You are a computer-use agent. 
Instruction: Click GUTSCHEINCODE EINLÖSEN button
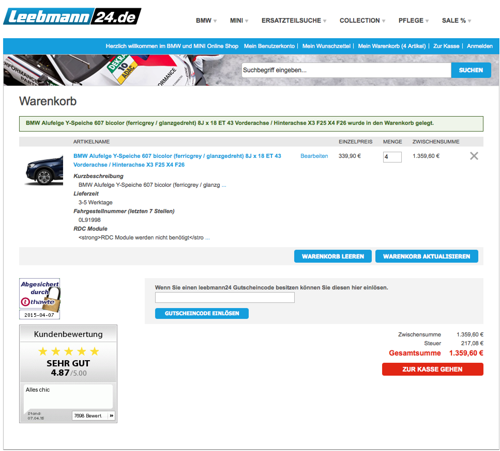tap(202, 313)
